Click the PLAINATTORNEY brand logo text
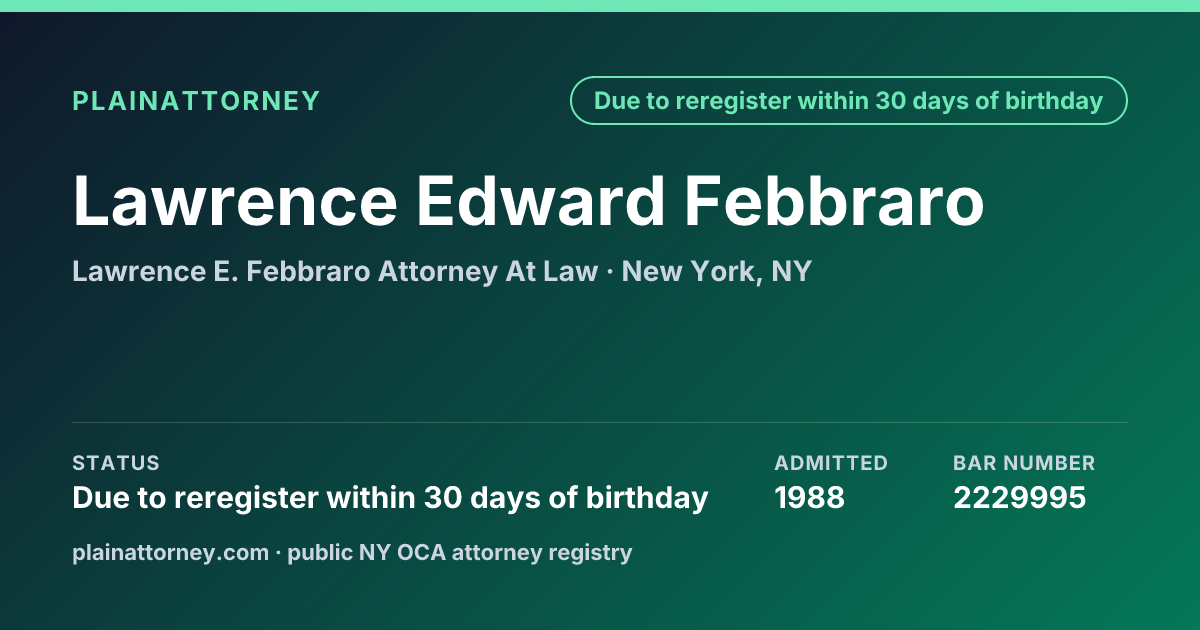 196,101
